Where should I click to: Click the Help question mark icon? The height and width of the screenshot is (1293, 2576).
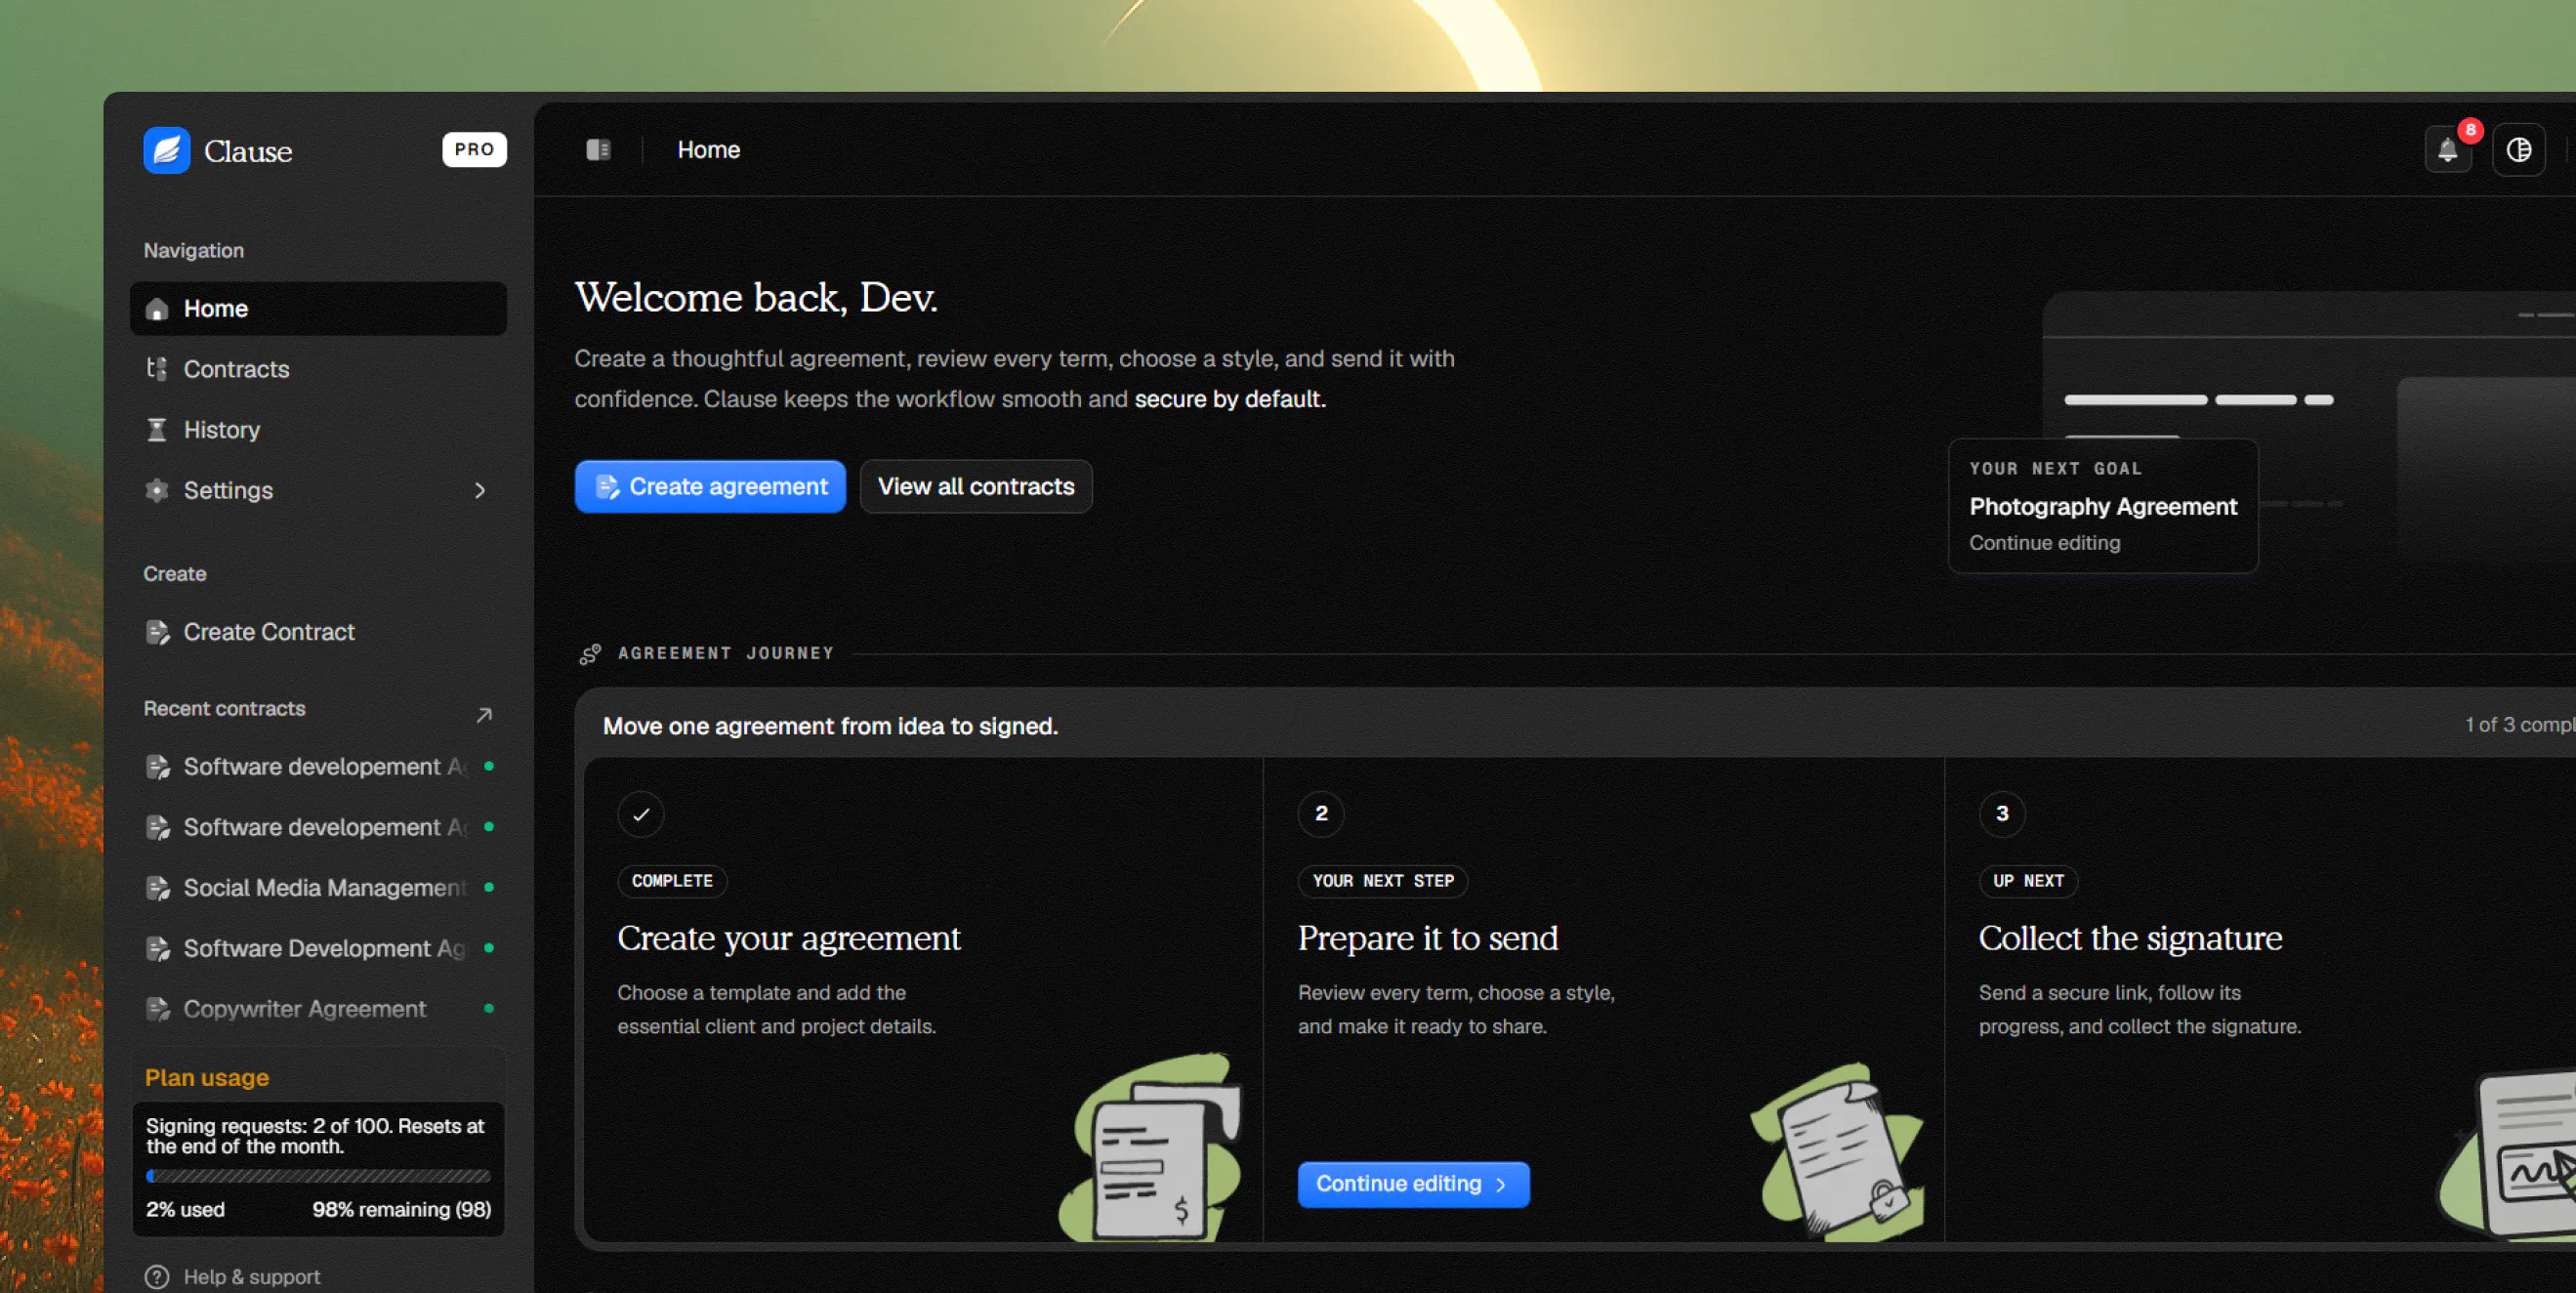(x=157, y=1277)
